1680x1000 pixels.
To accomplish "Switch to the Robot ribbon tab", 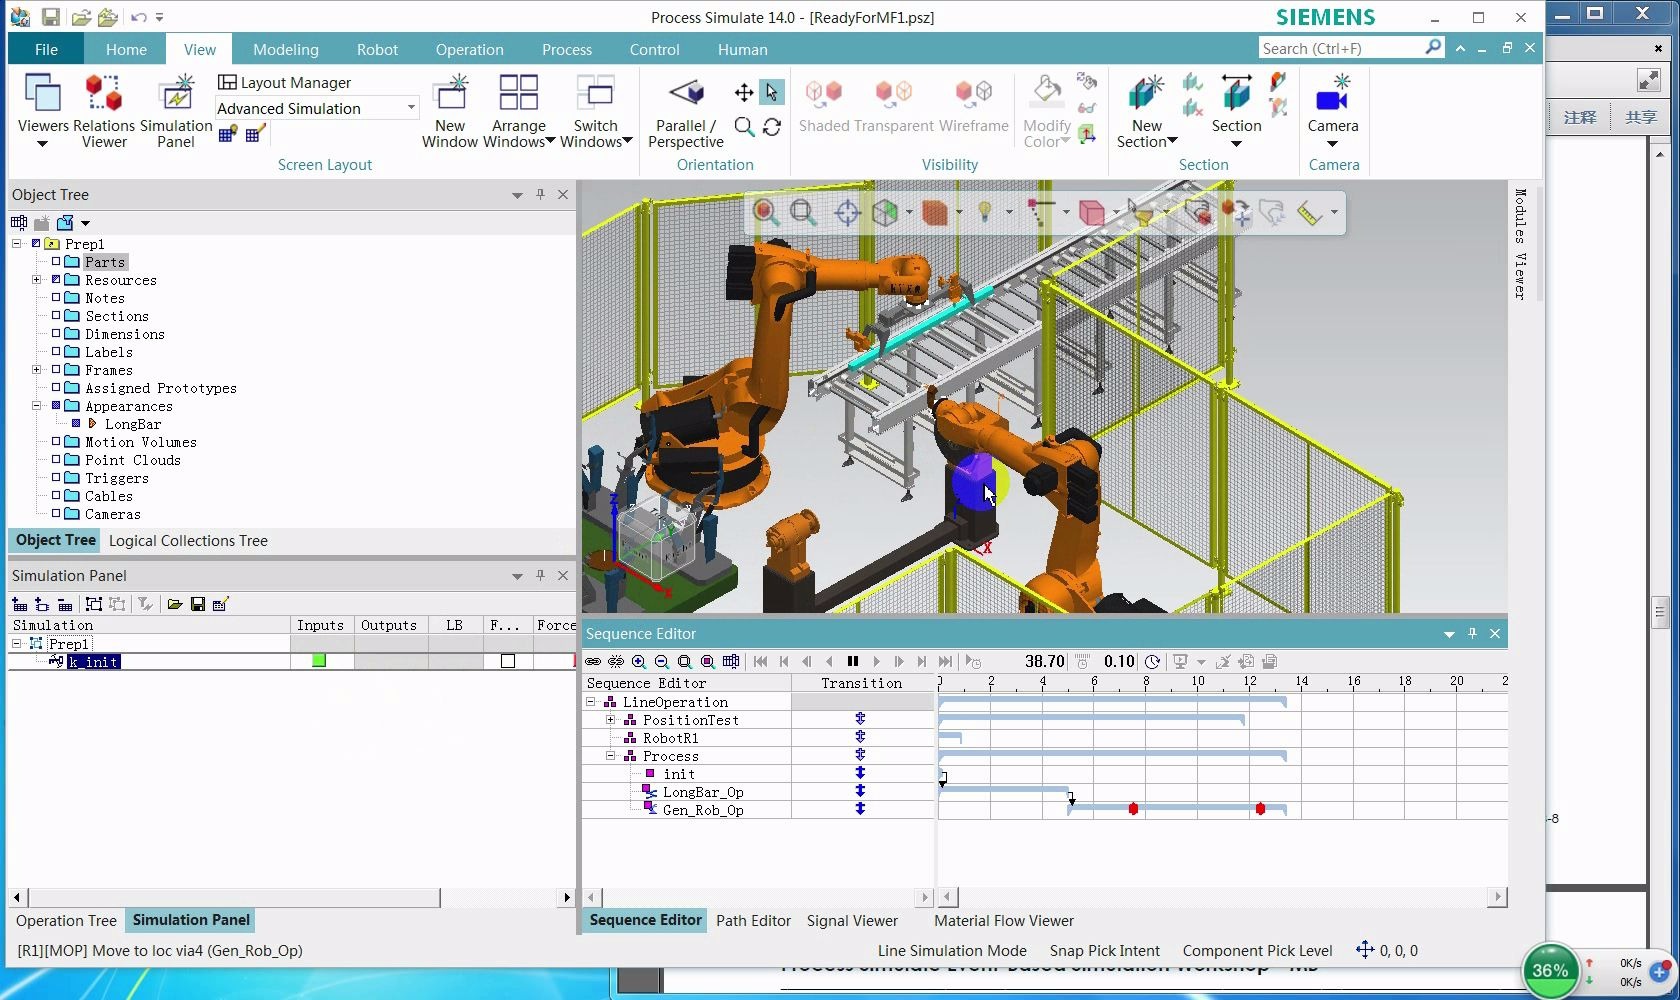I will (377, 49).
